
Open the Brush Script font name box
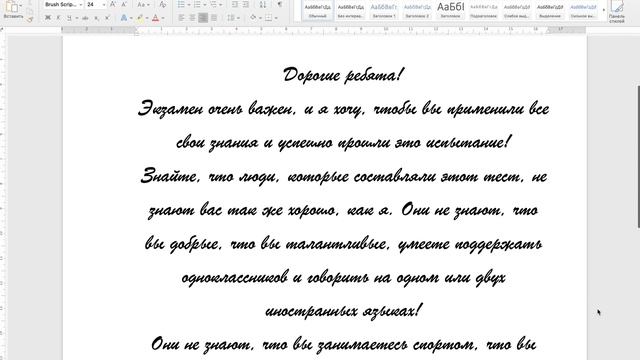(x=63, y=4)
